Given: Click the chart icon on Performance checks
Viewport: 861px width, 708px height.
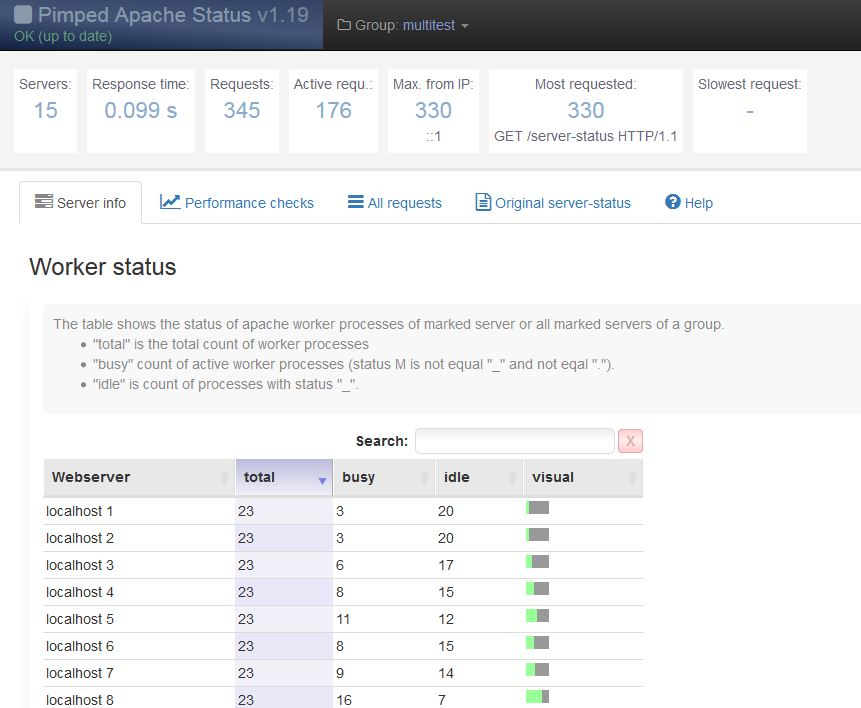Looking at the screenshot, I should click(x=170, y=202).
